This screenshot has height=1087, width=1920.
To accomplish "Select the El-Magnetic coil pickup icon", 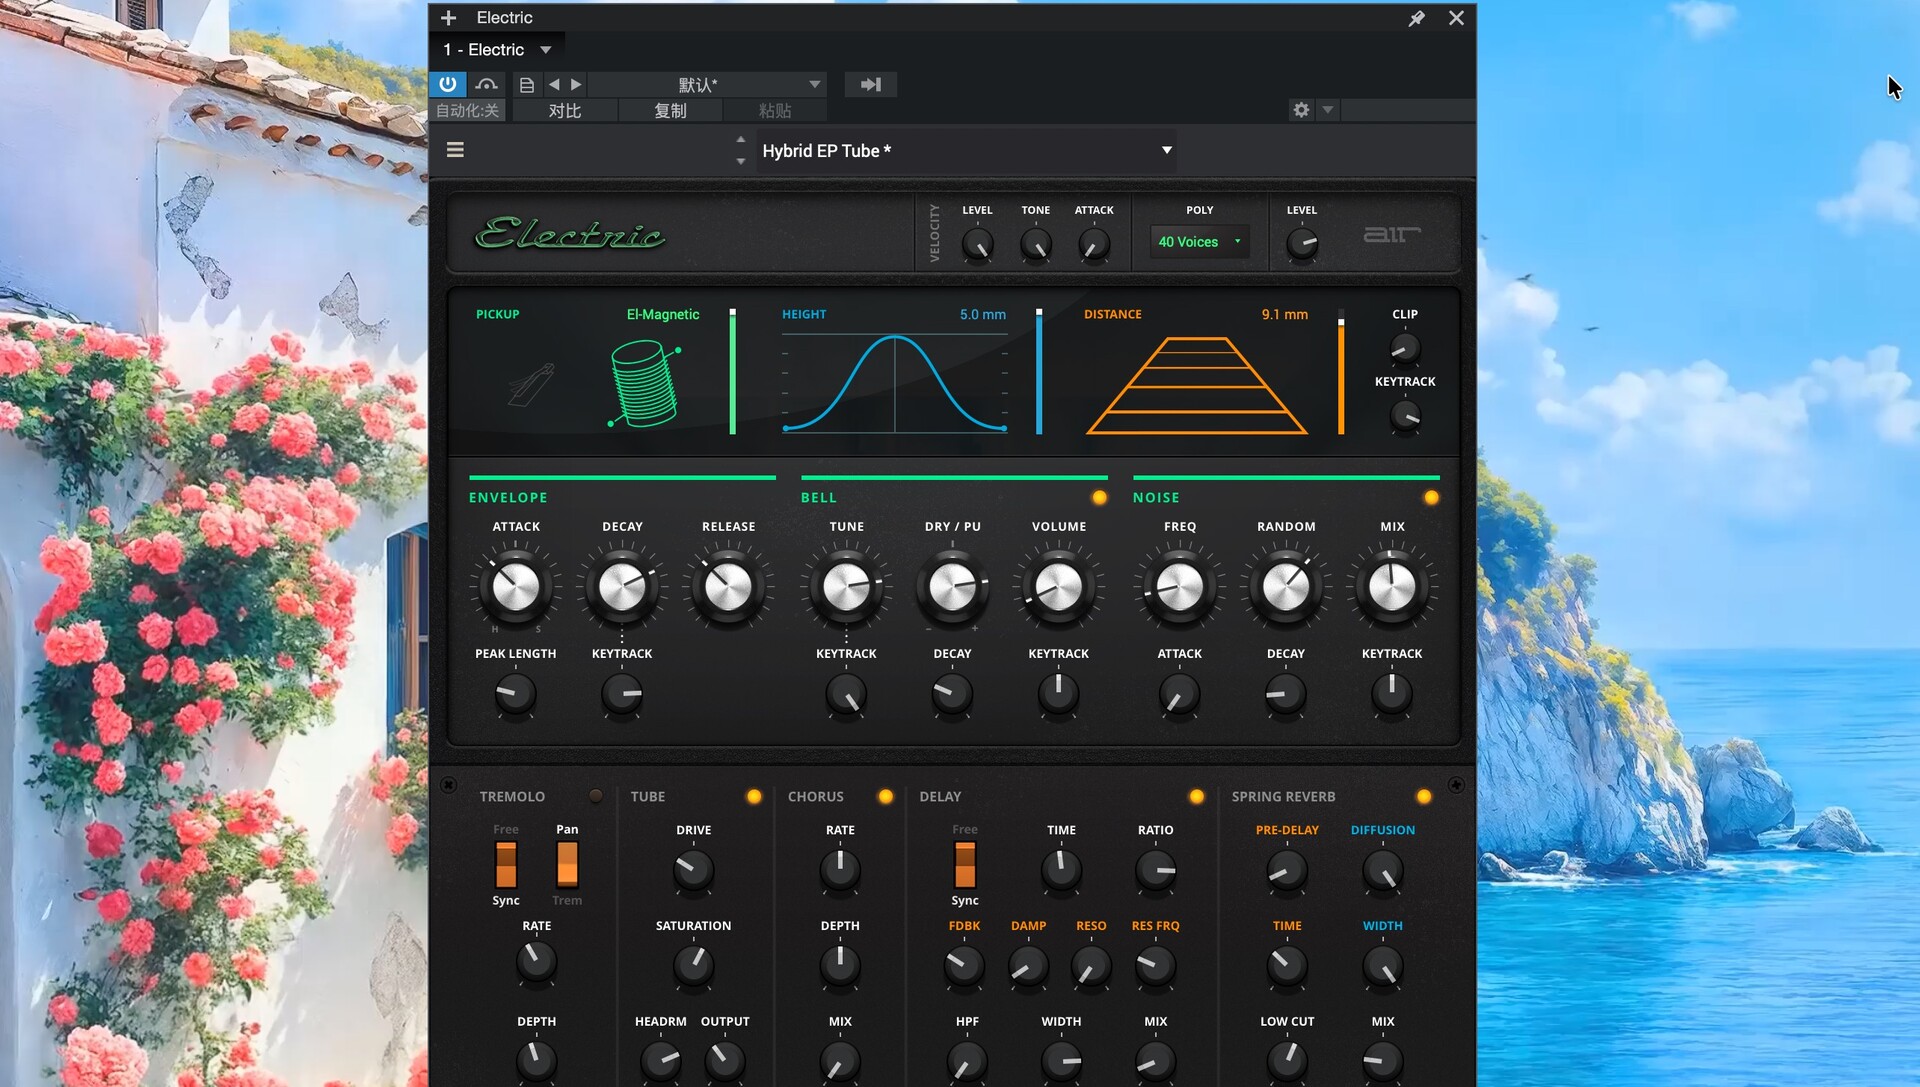I will [645, 384].
